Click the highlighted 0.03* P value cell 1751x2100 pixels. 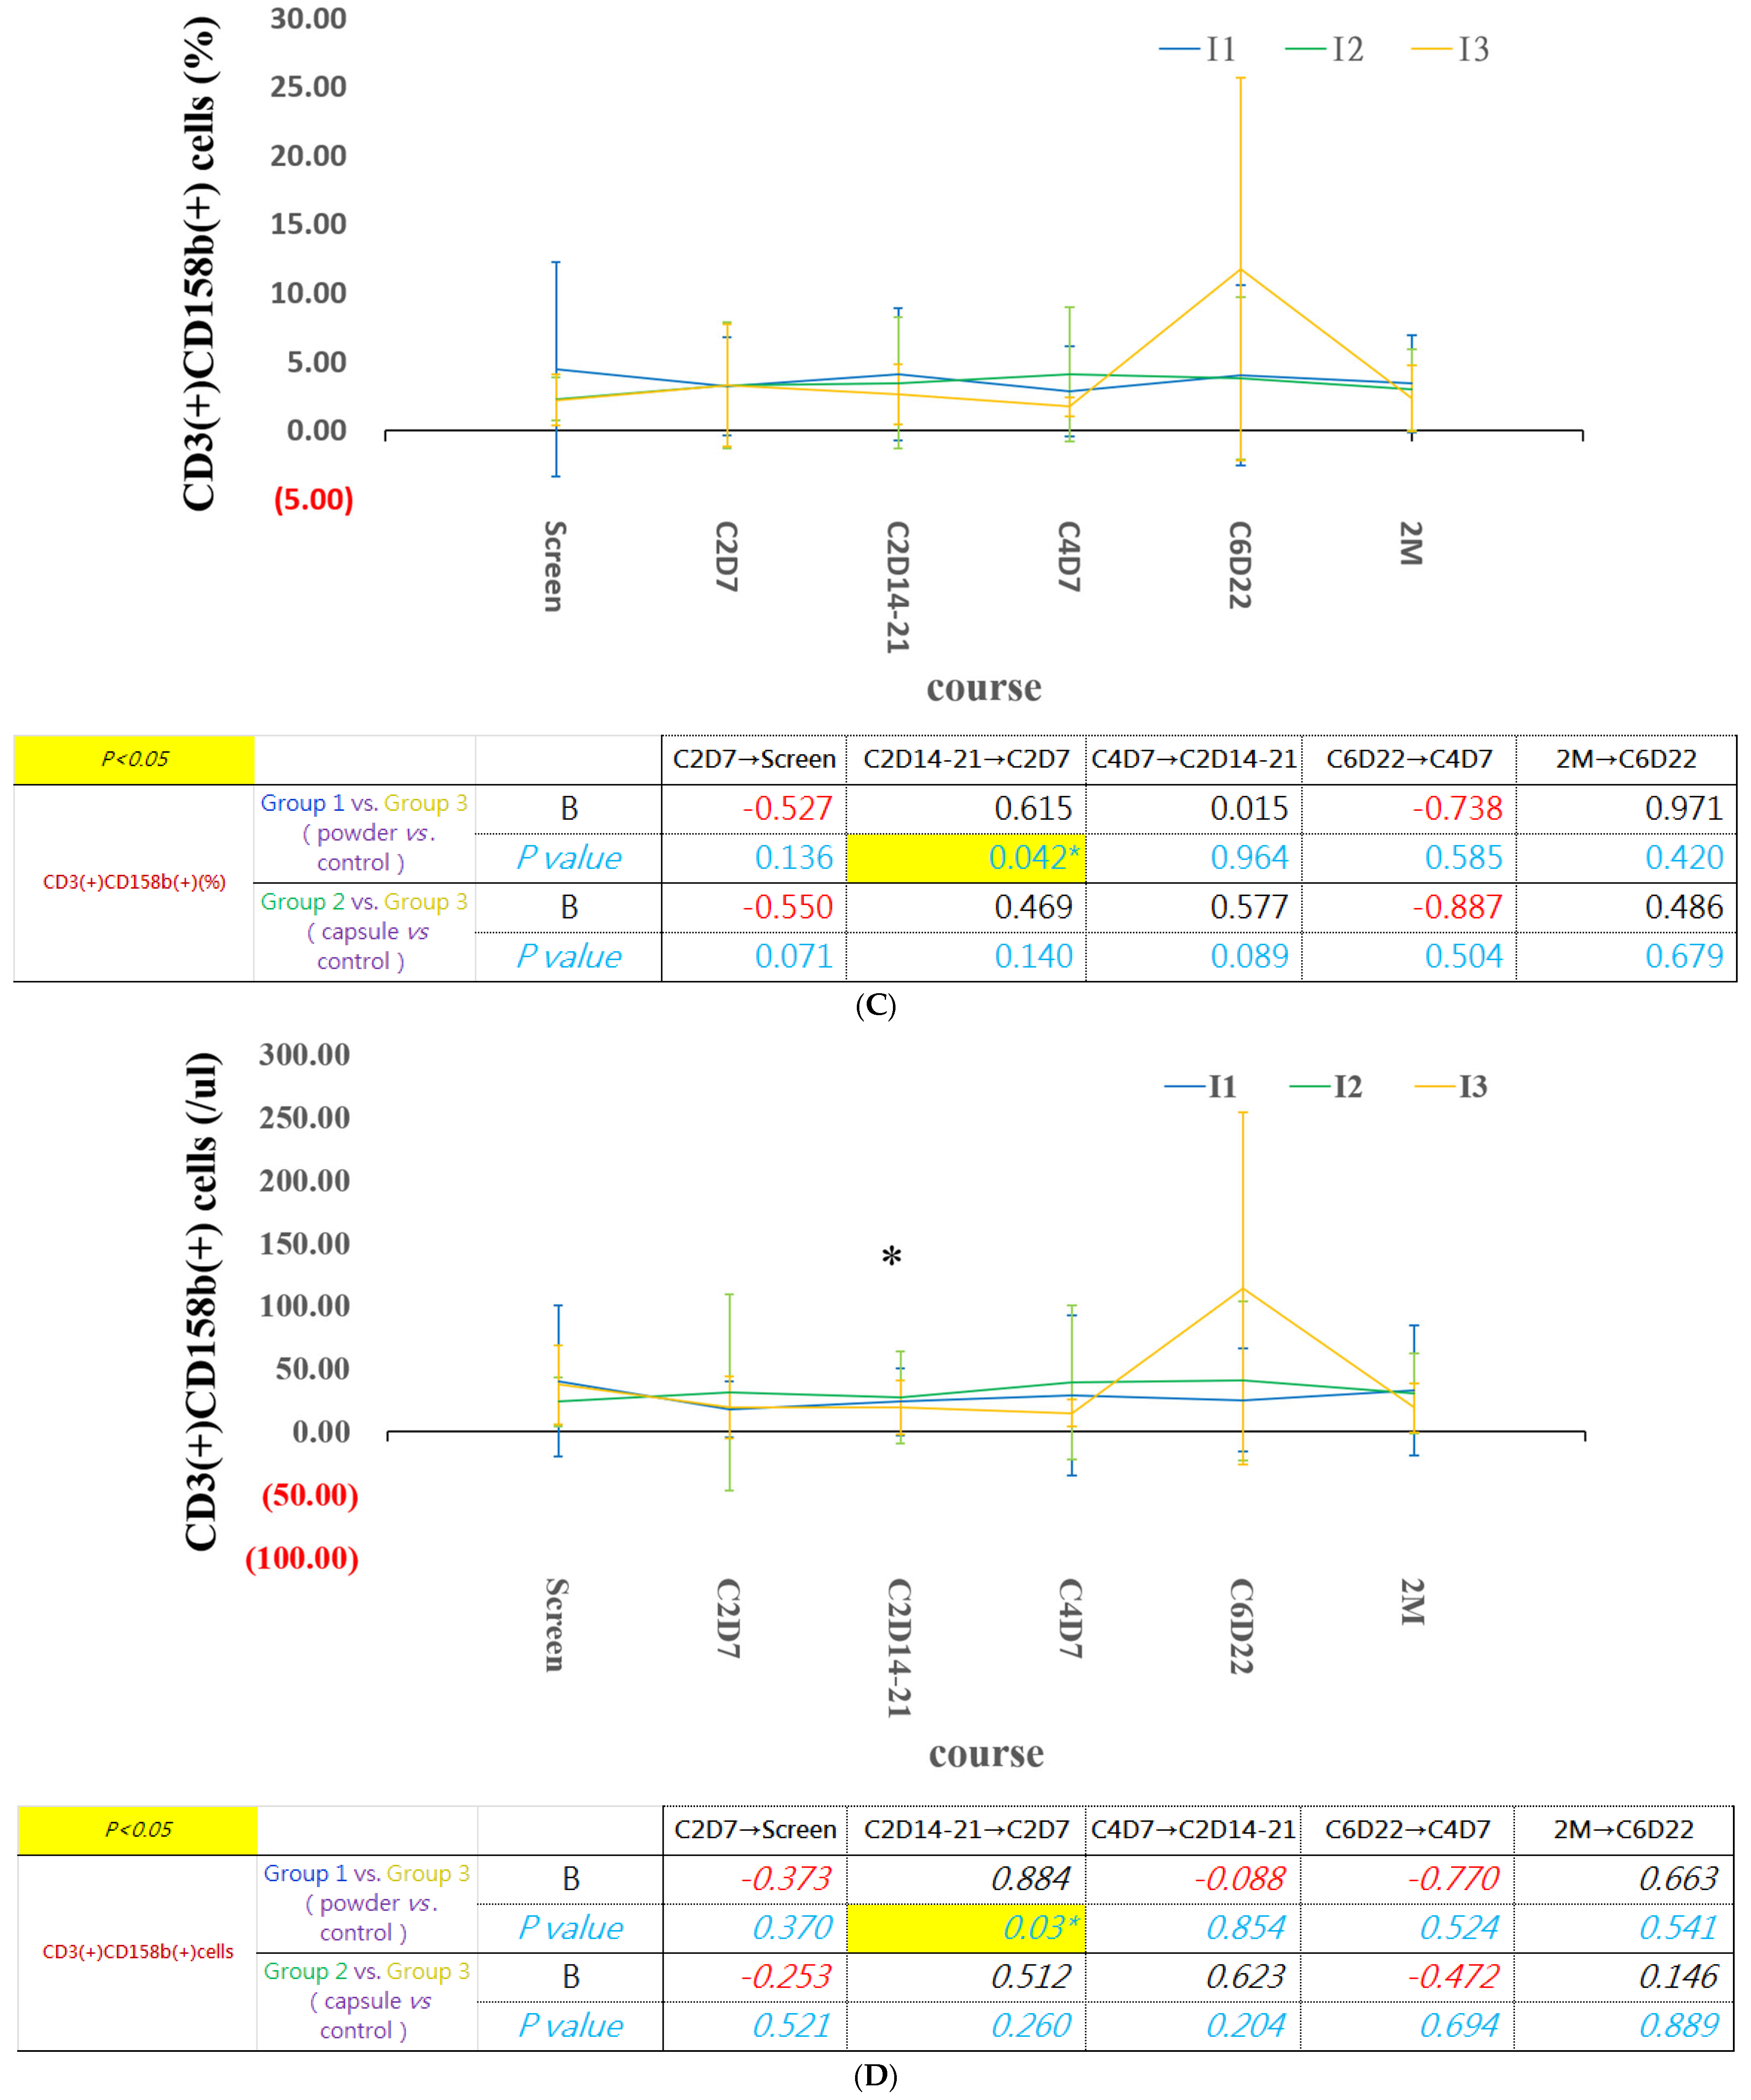(966, 1927)
